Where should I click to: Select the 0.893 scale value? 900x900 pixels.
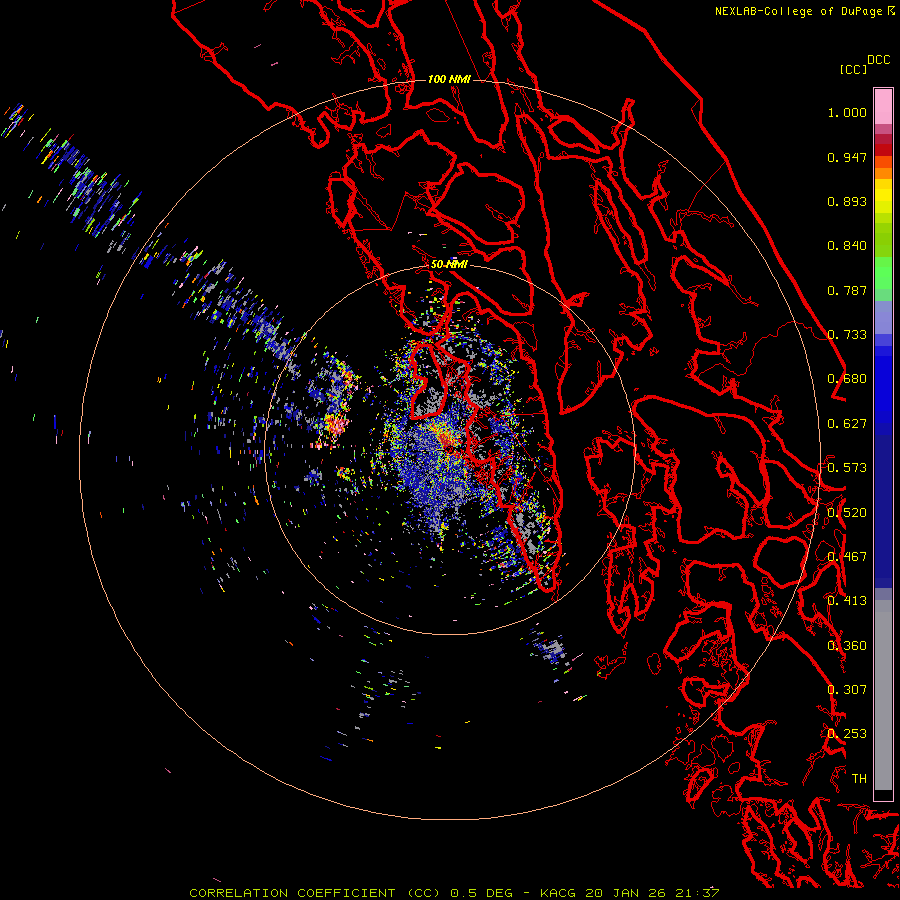pyautogui.click(x=847, y=201)
